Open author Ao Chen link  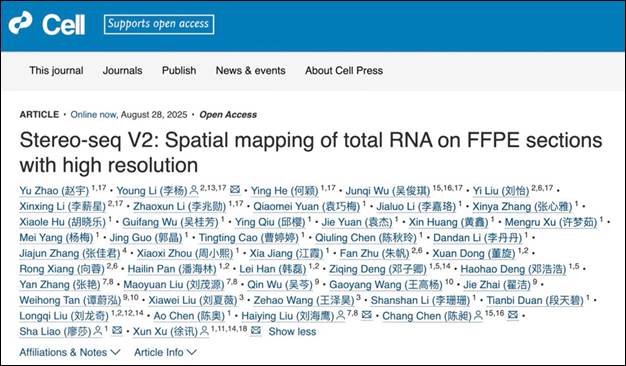click(189, 316)
